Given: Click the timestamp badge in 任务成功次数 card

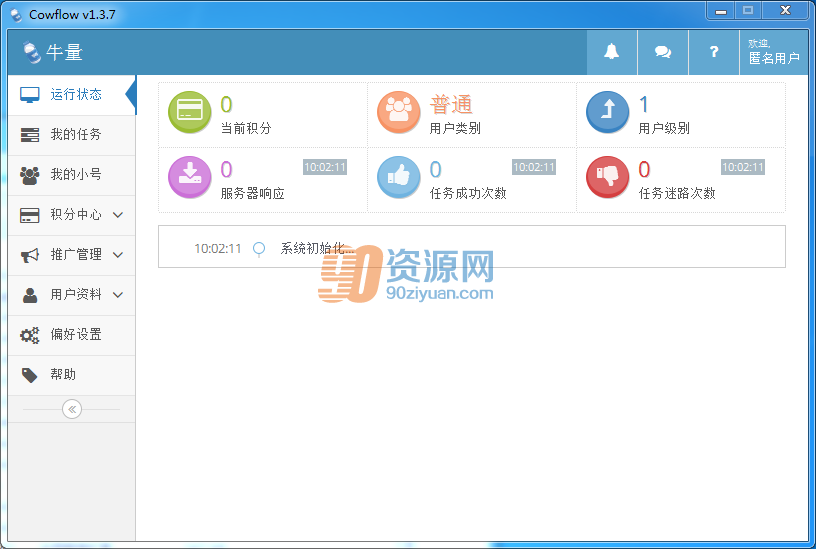Looking at the screenshot, I should coord(534,167).
